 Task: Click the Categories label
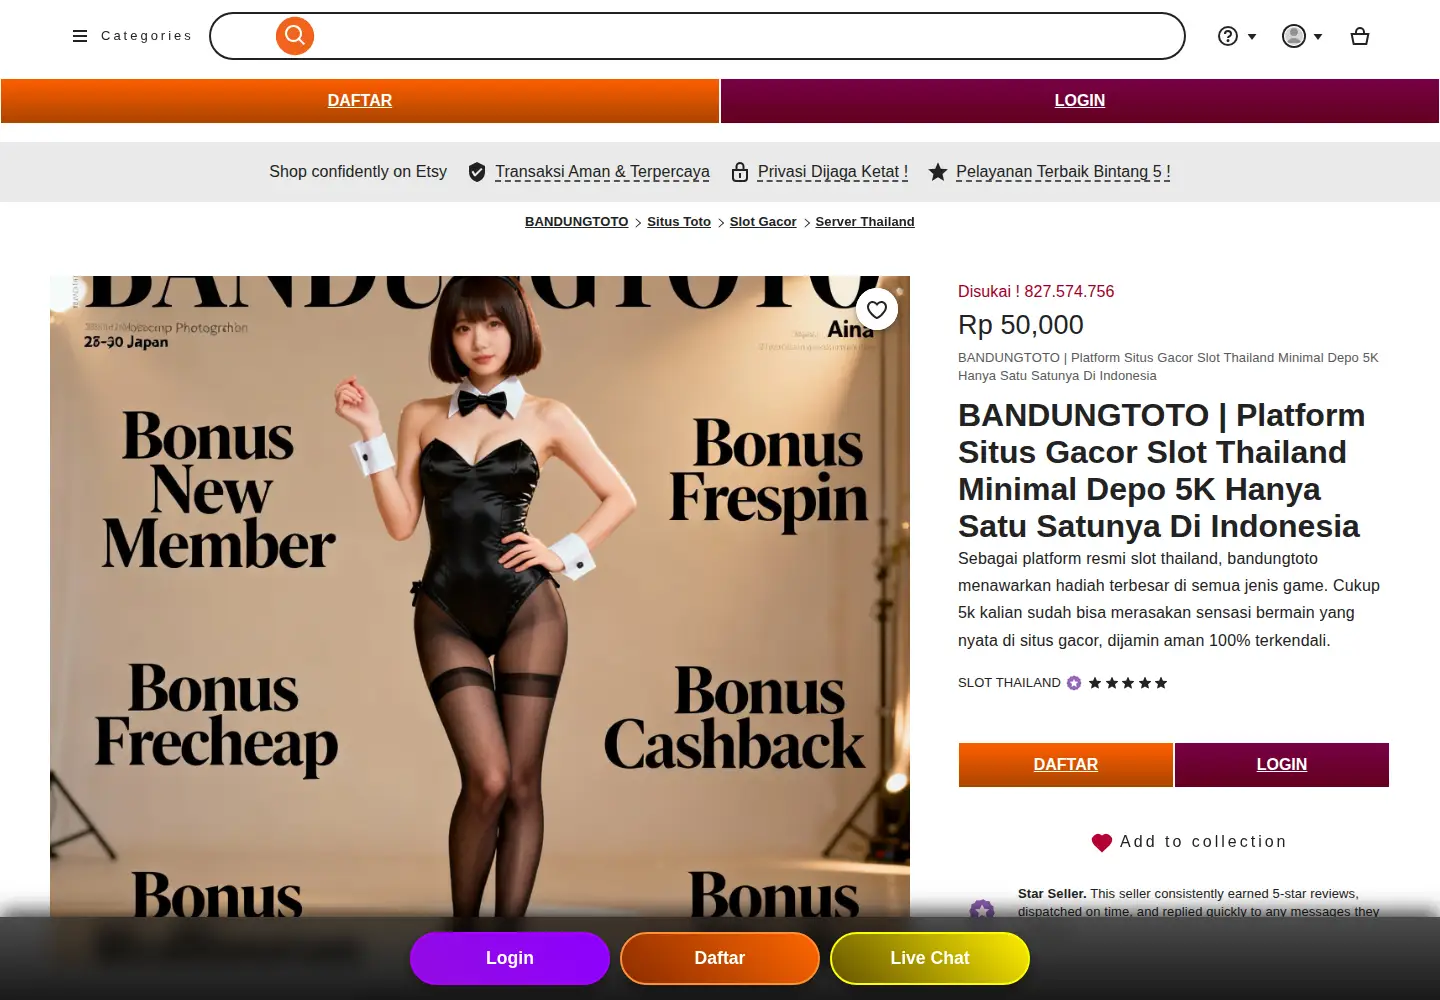[x=146, y=36]
